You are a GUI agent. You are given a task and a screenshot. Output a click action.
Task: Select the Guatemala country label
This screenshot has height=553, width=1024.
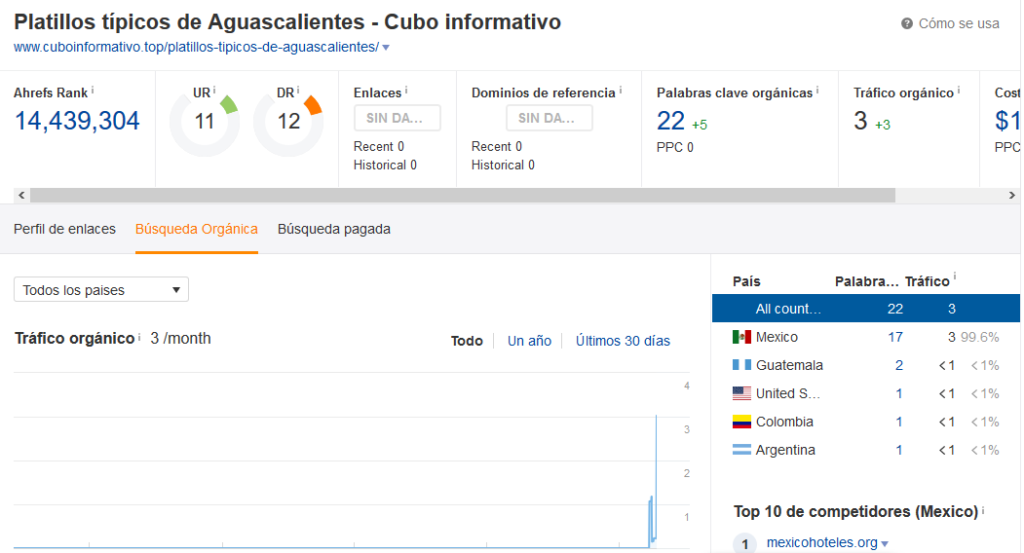coord(789,365)
